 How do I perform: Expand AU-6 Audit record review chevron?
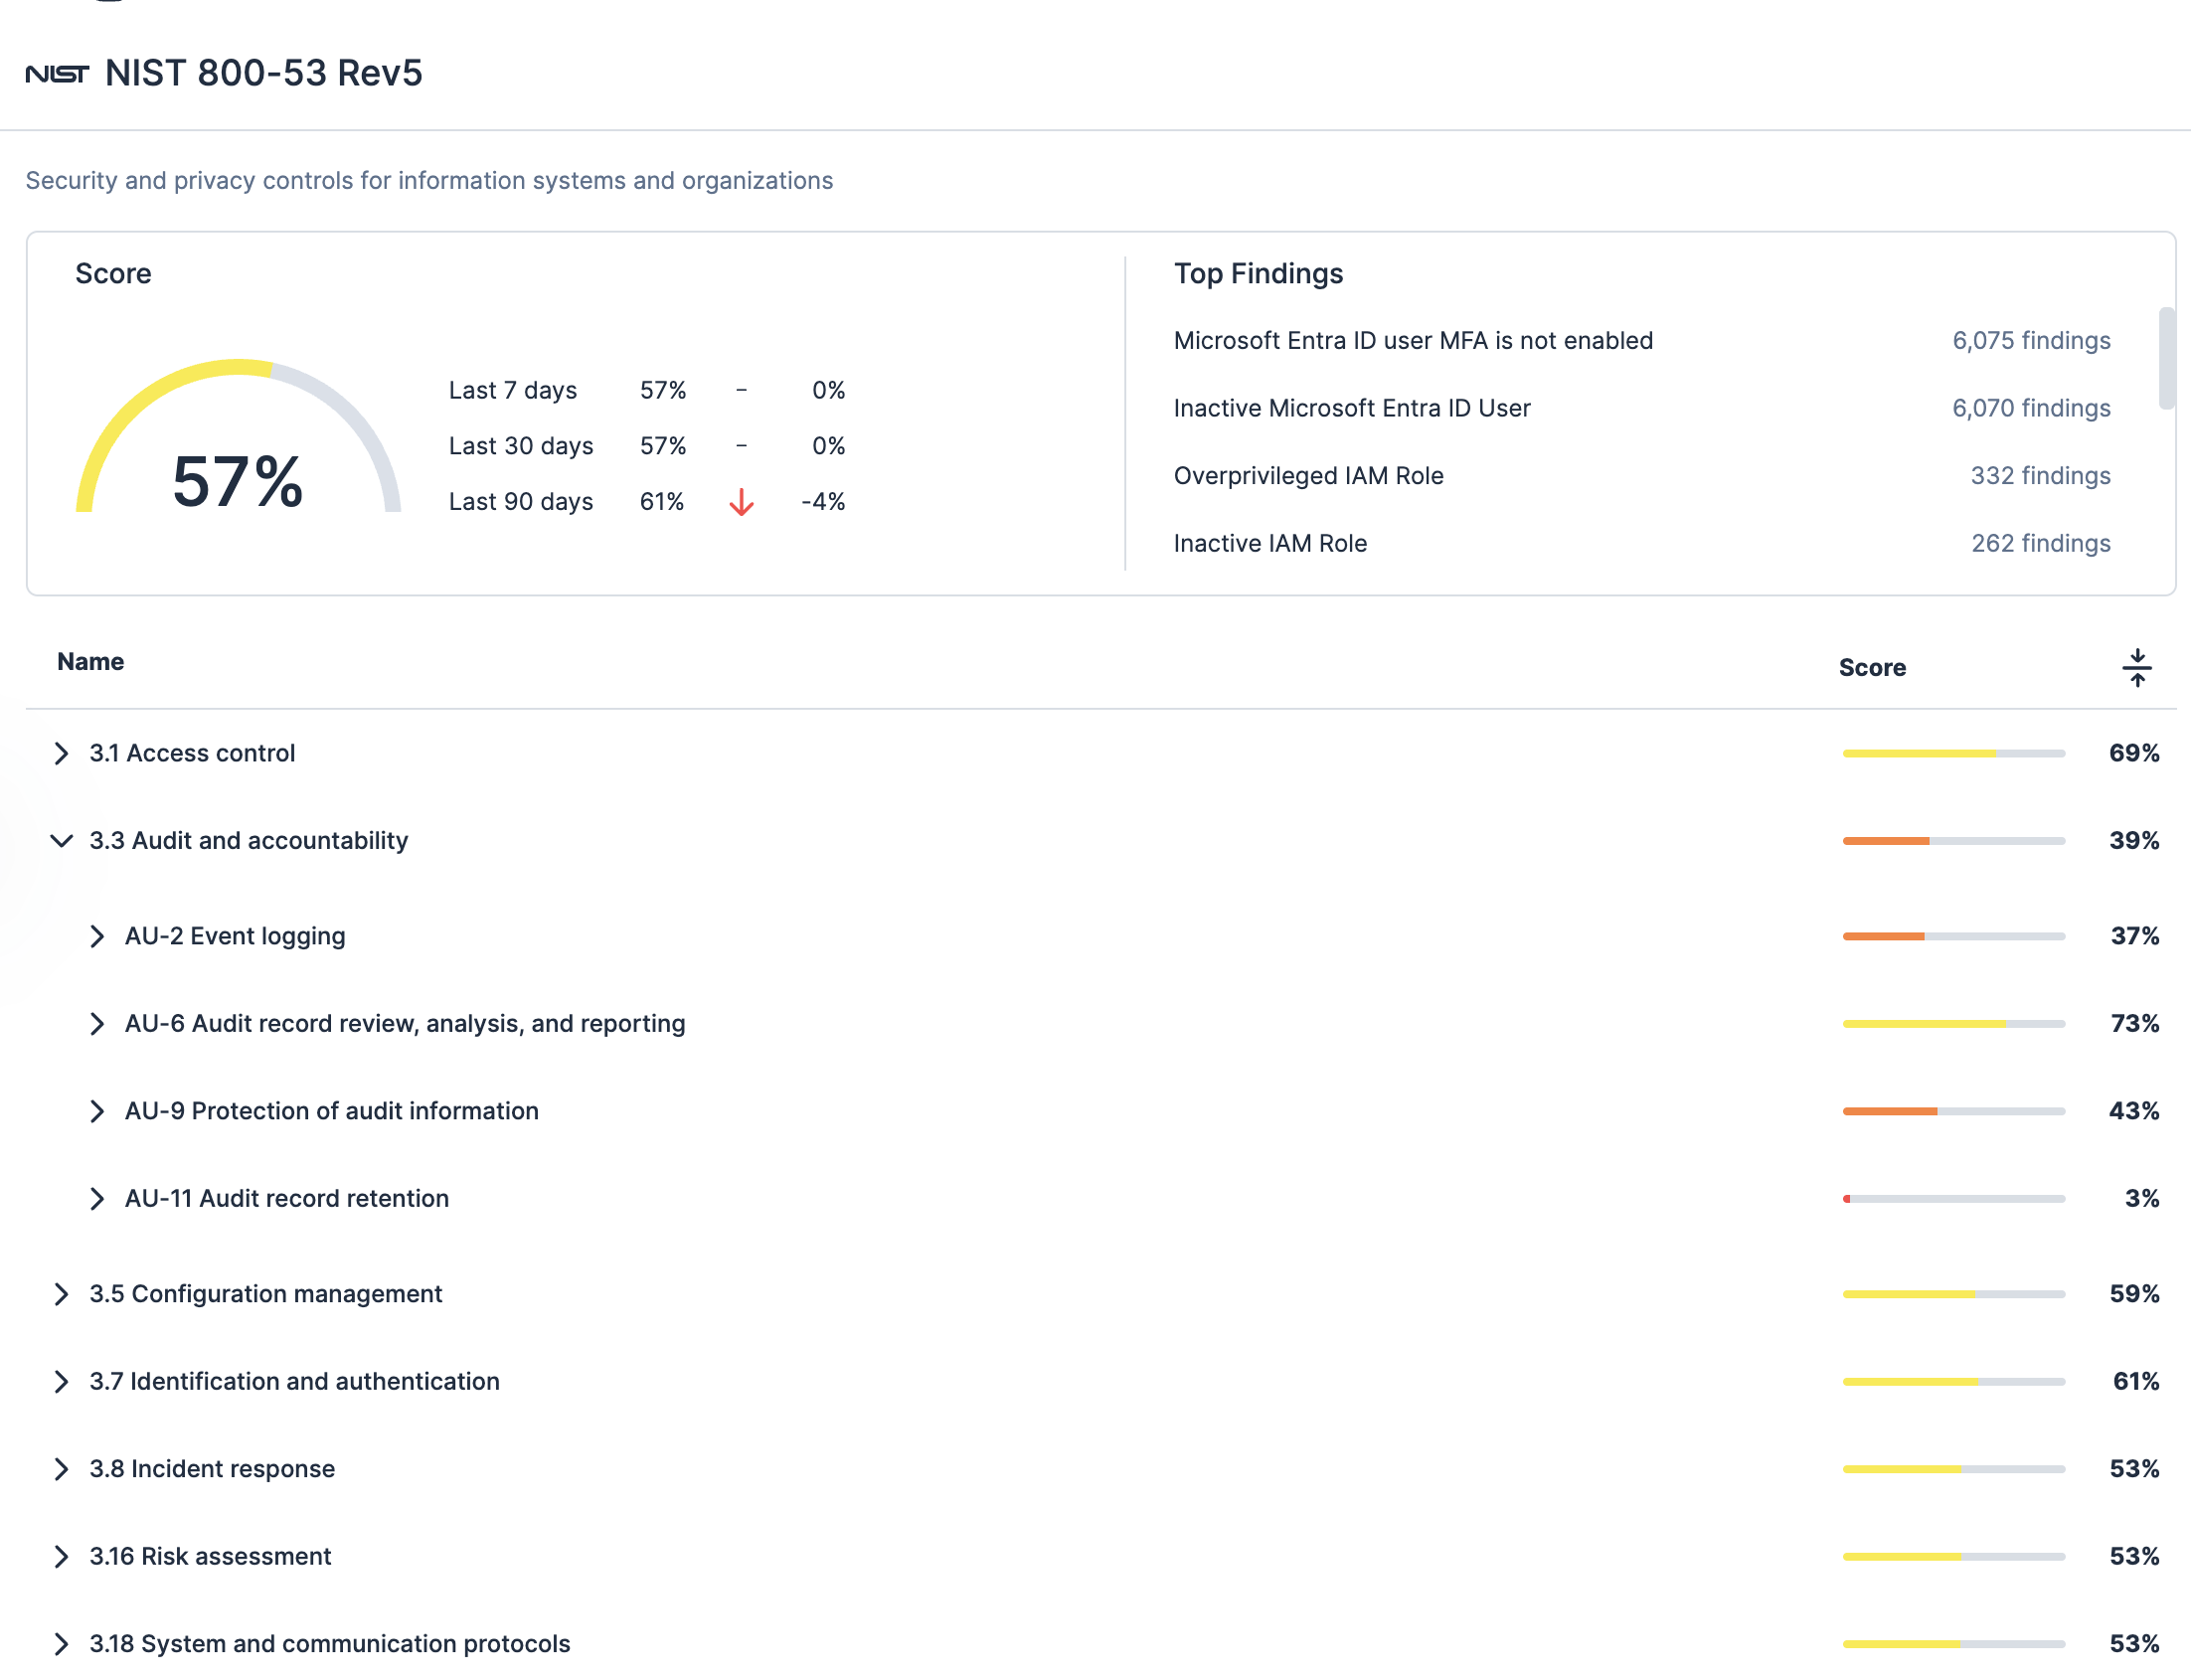tap(97, 1024)
